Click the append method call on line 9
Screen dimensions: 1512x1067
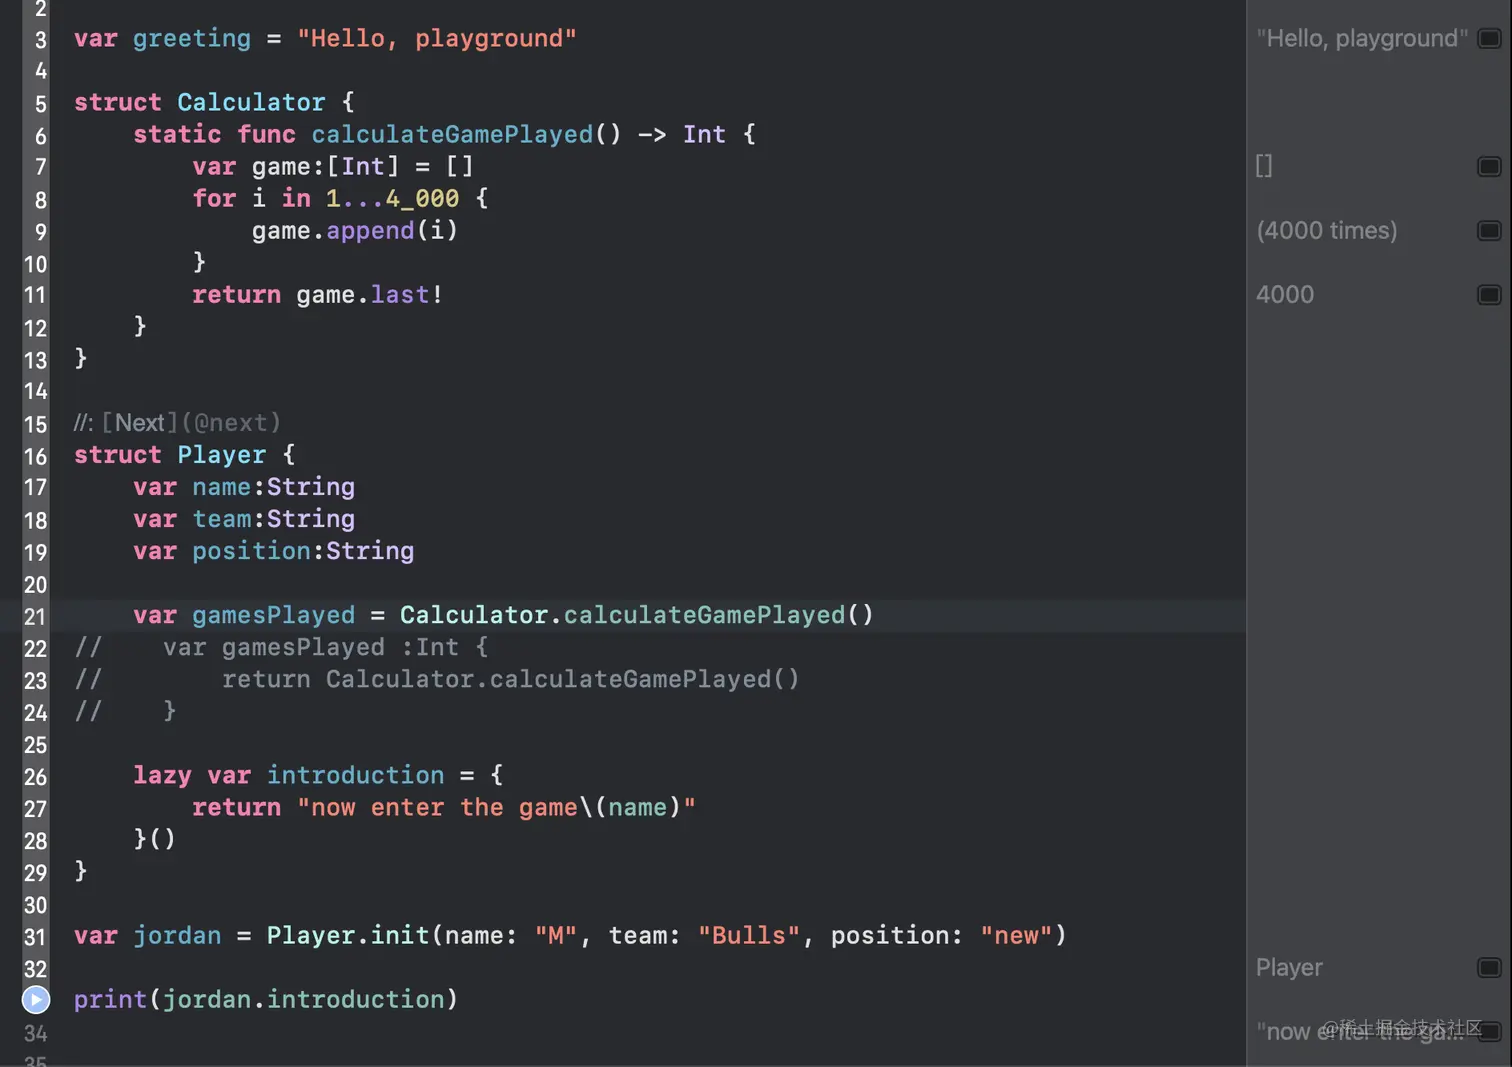click(x=370, y=230)
